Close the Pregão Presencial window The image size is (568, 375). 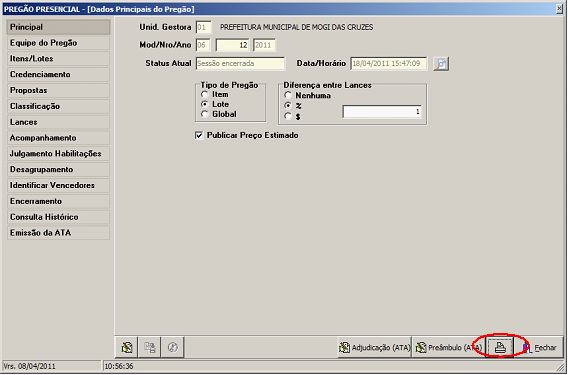pyautogui.click(x=560, y=9)
